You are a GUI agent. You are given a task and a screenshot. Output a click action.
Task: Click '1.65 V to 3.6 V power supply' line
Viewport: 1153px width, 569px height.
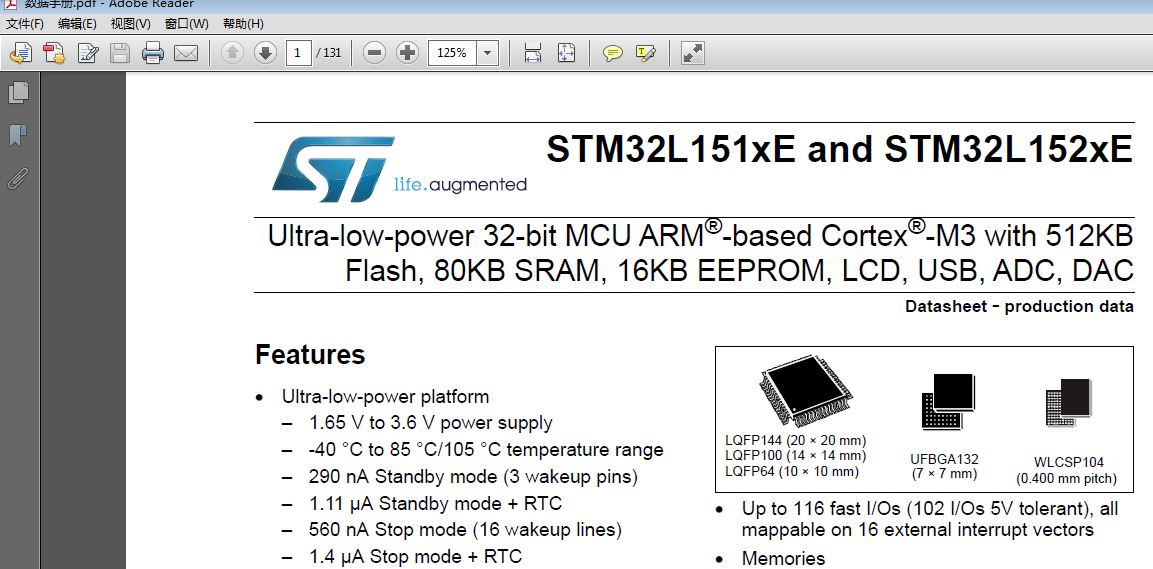tap(430, 423)
